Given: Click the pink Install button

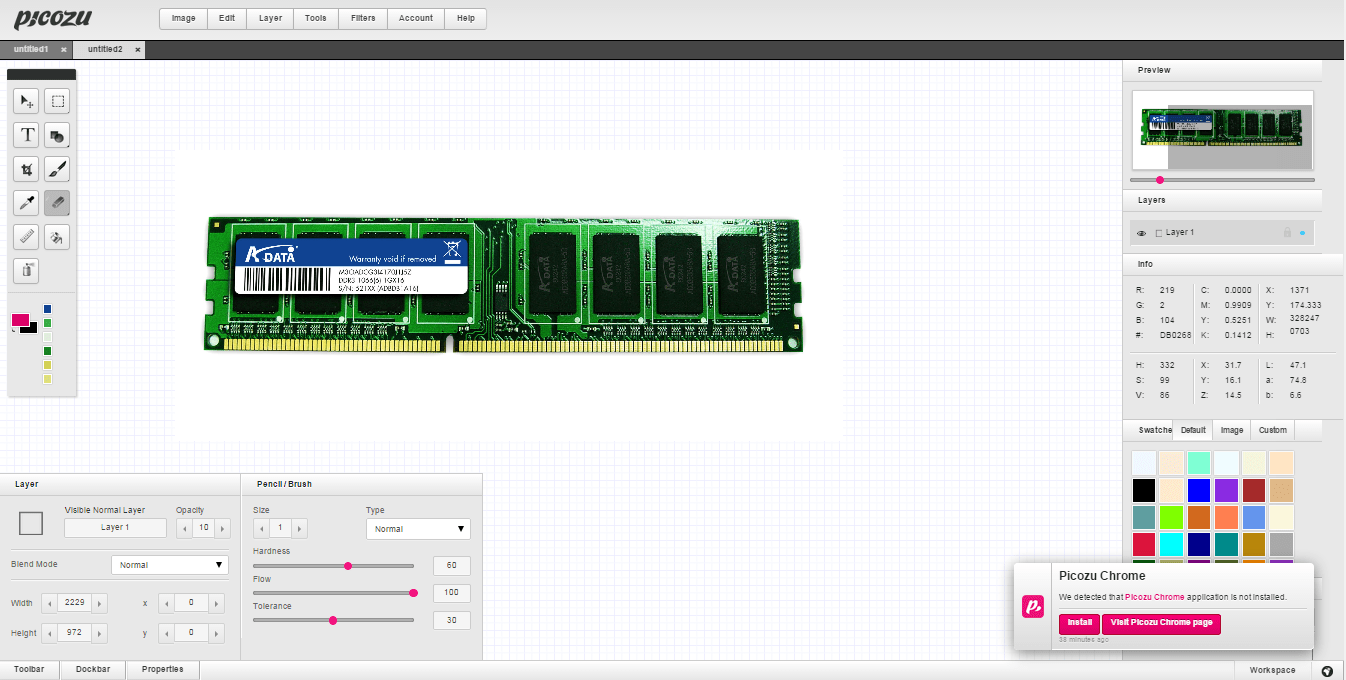Looking at the screenshot, I should coord(1079,624).
